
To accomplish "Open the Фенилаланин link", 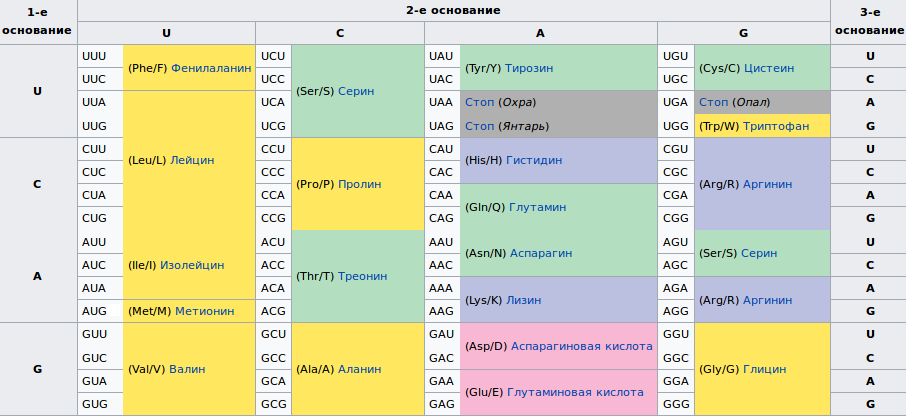I will 211,68.
